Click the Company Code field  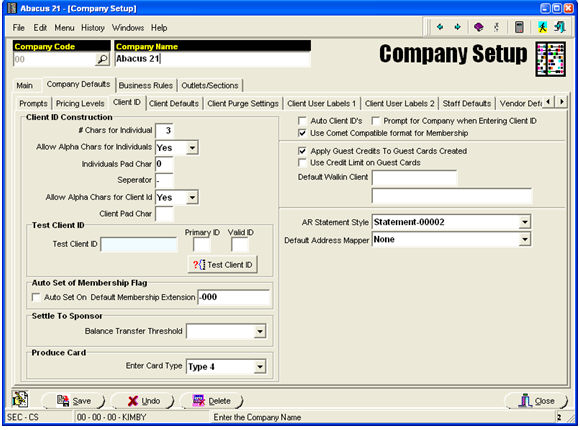(x=54, y=59)
